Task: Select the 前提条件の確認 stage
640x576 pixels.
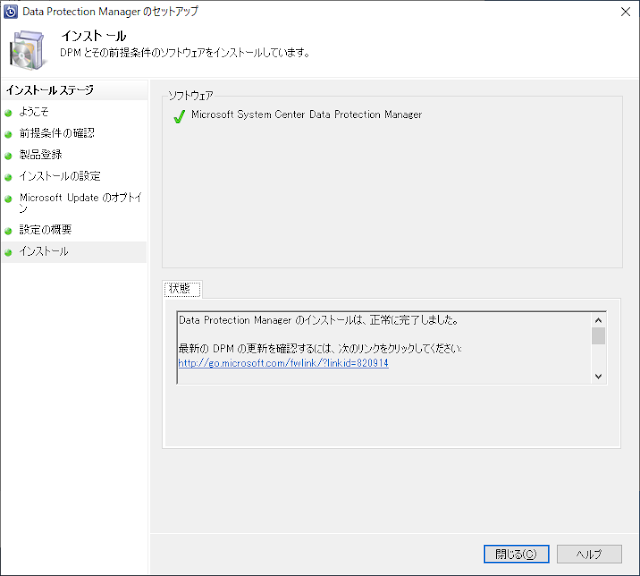Action: [57, 133]
